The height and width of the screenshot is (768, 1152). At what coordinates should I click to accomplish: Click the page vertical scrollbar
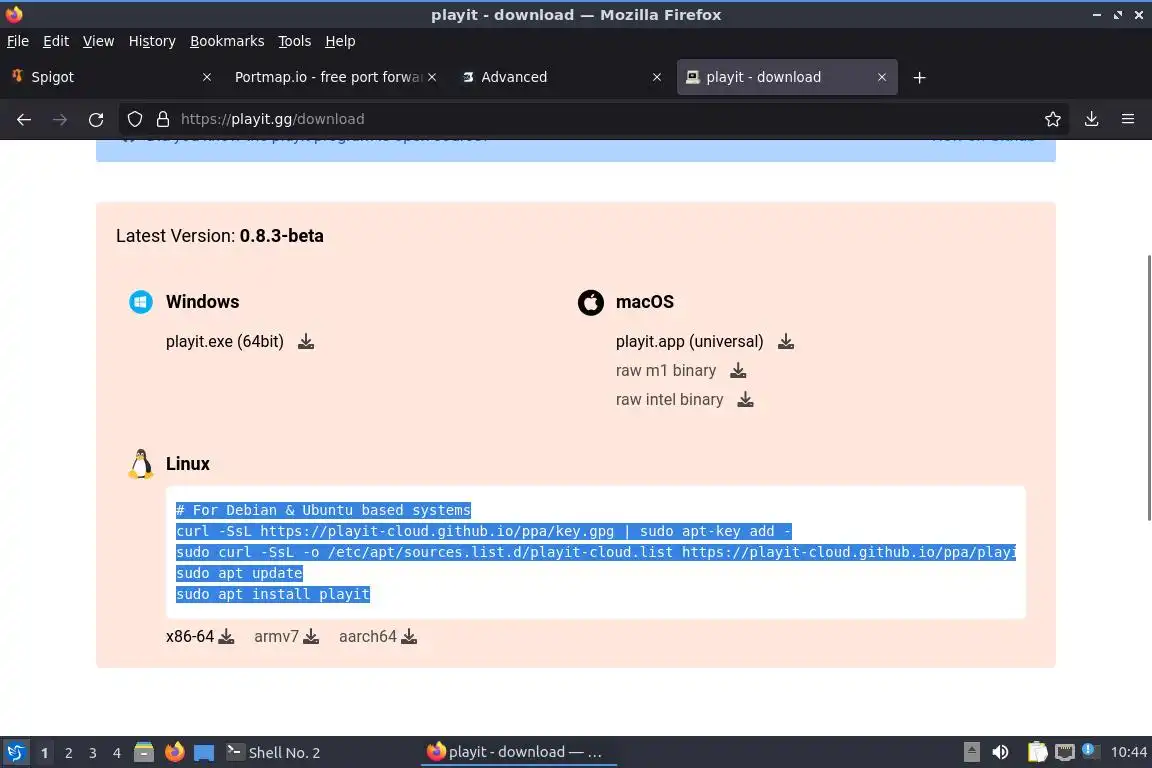pos(1148,387)
